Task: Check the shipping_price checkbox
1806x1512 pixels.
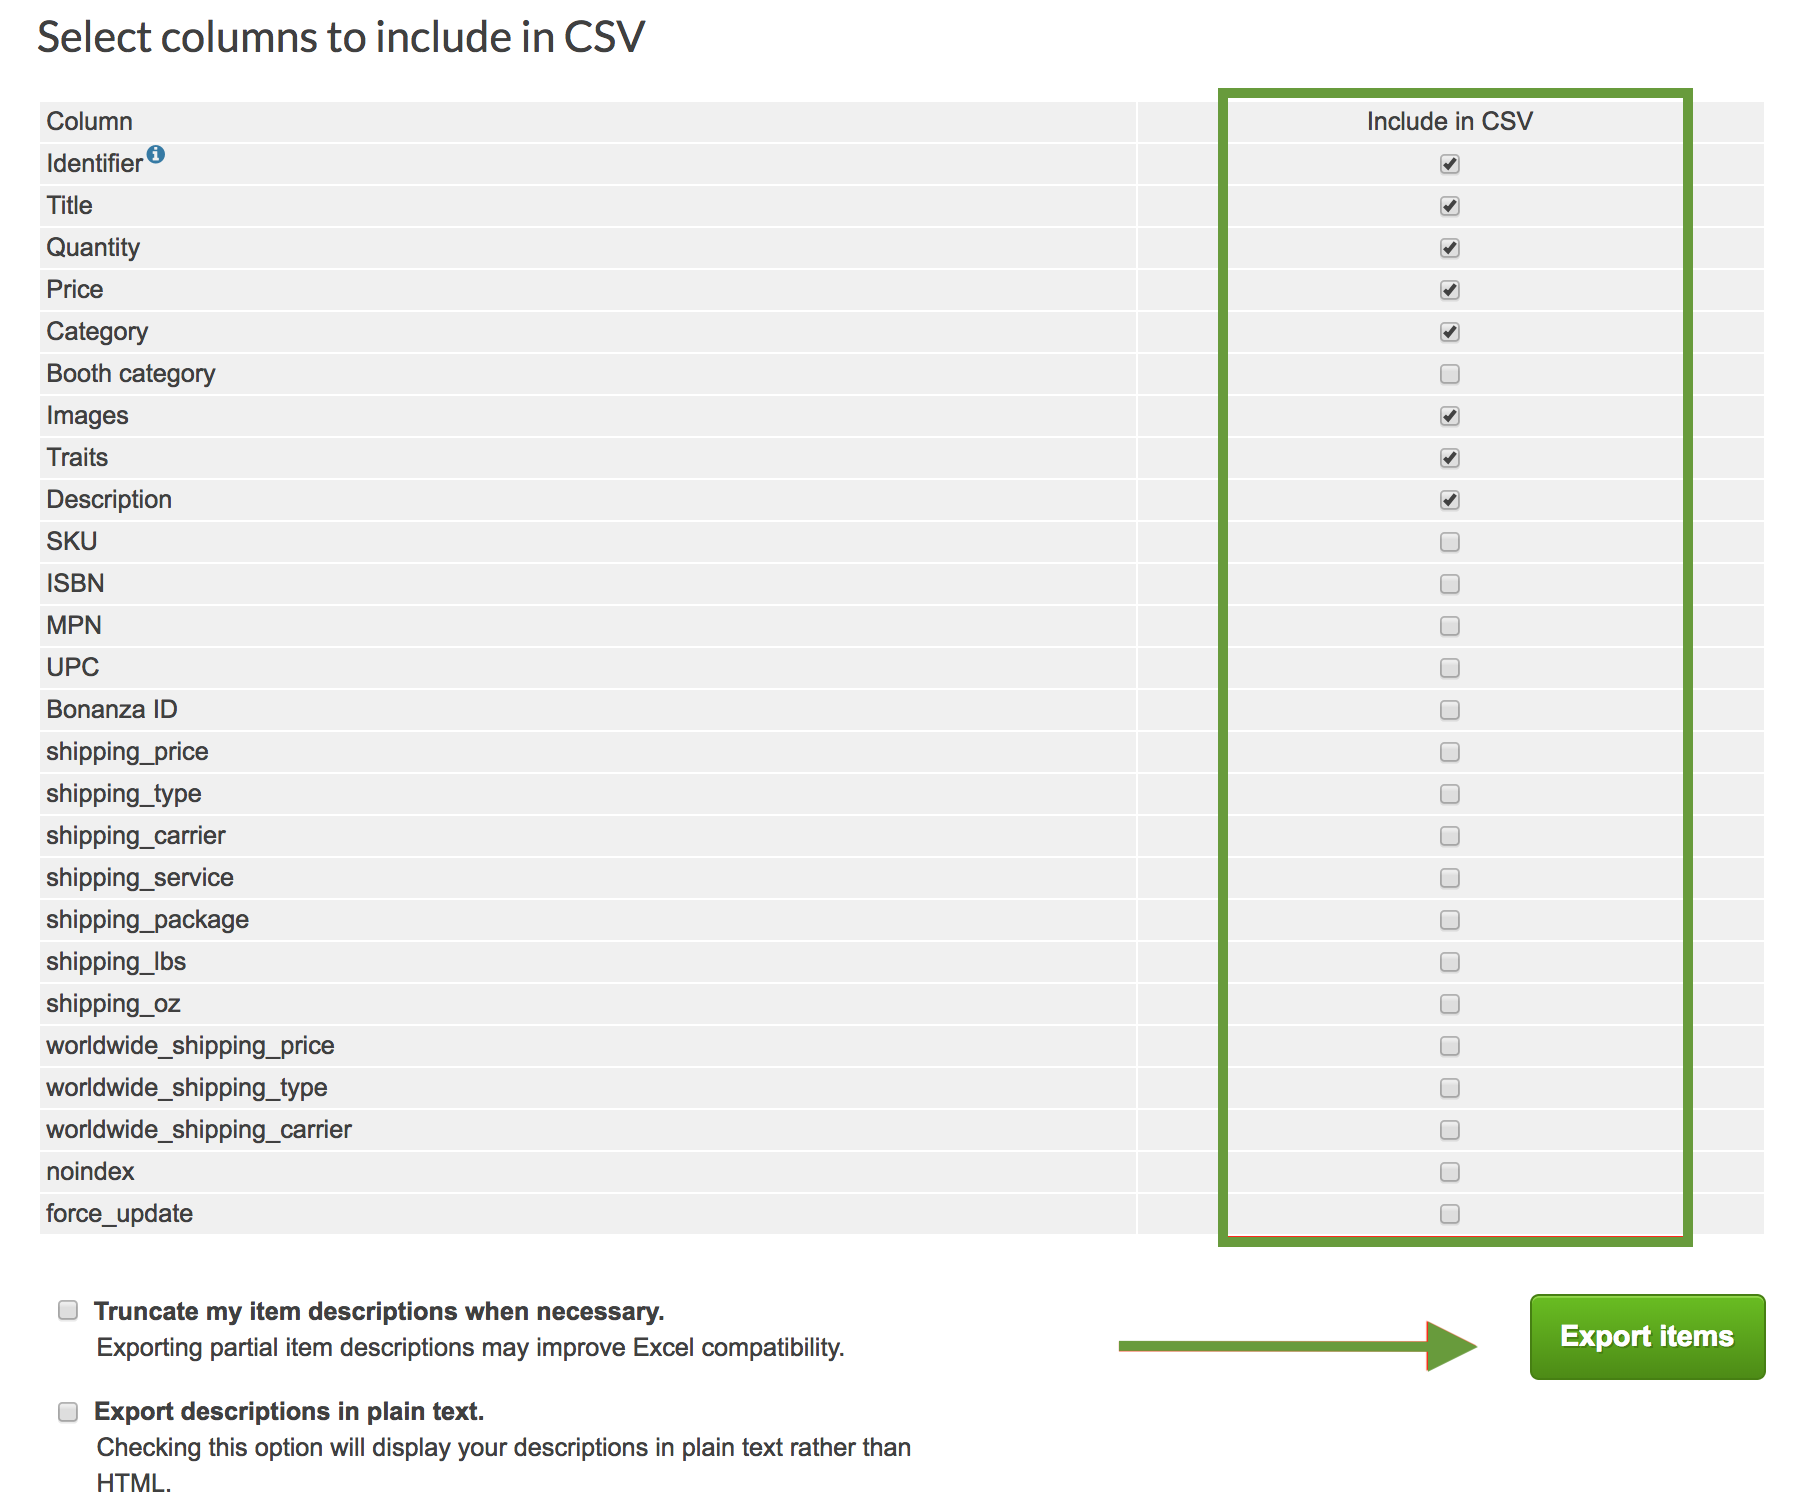Action: pyautogui.click(x=1449, y=752)
